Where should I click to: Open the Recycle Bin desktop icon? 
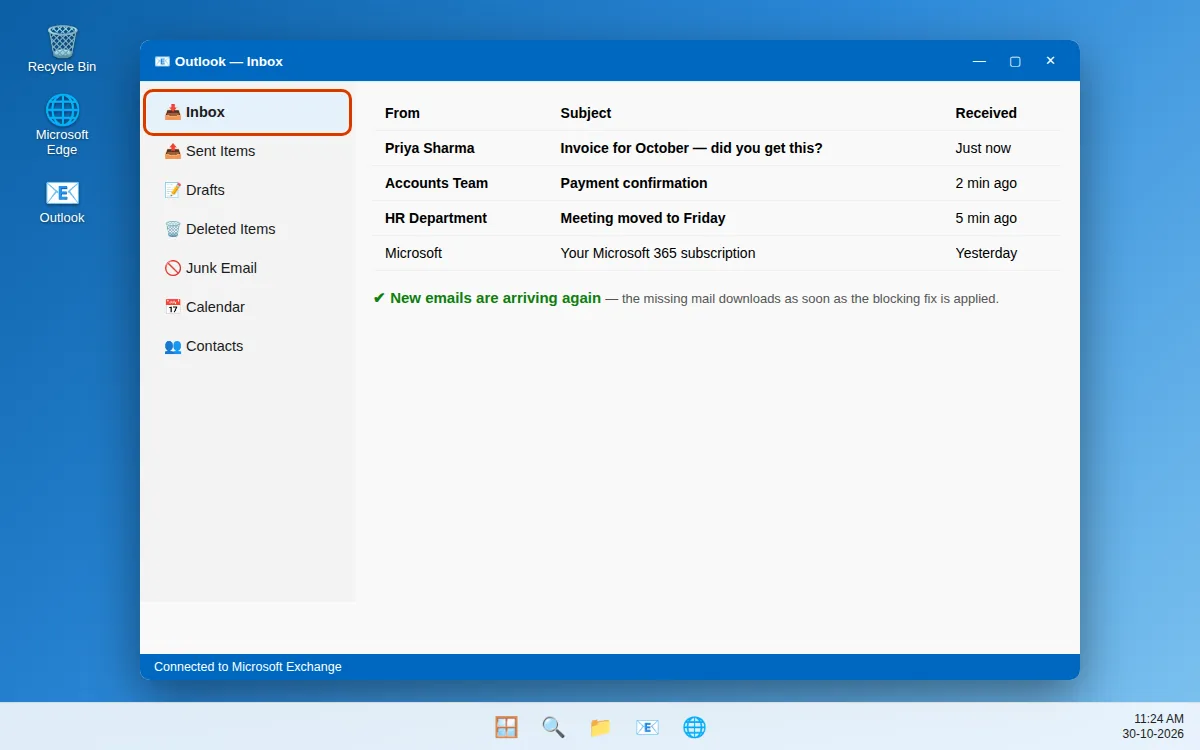click(62, 49)
